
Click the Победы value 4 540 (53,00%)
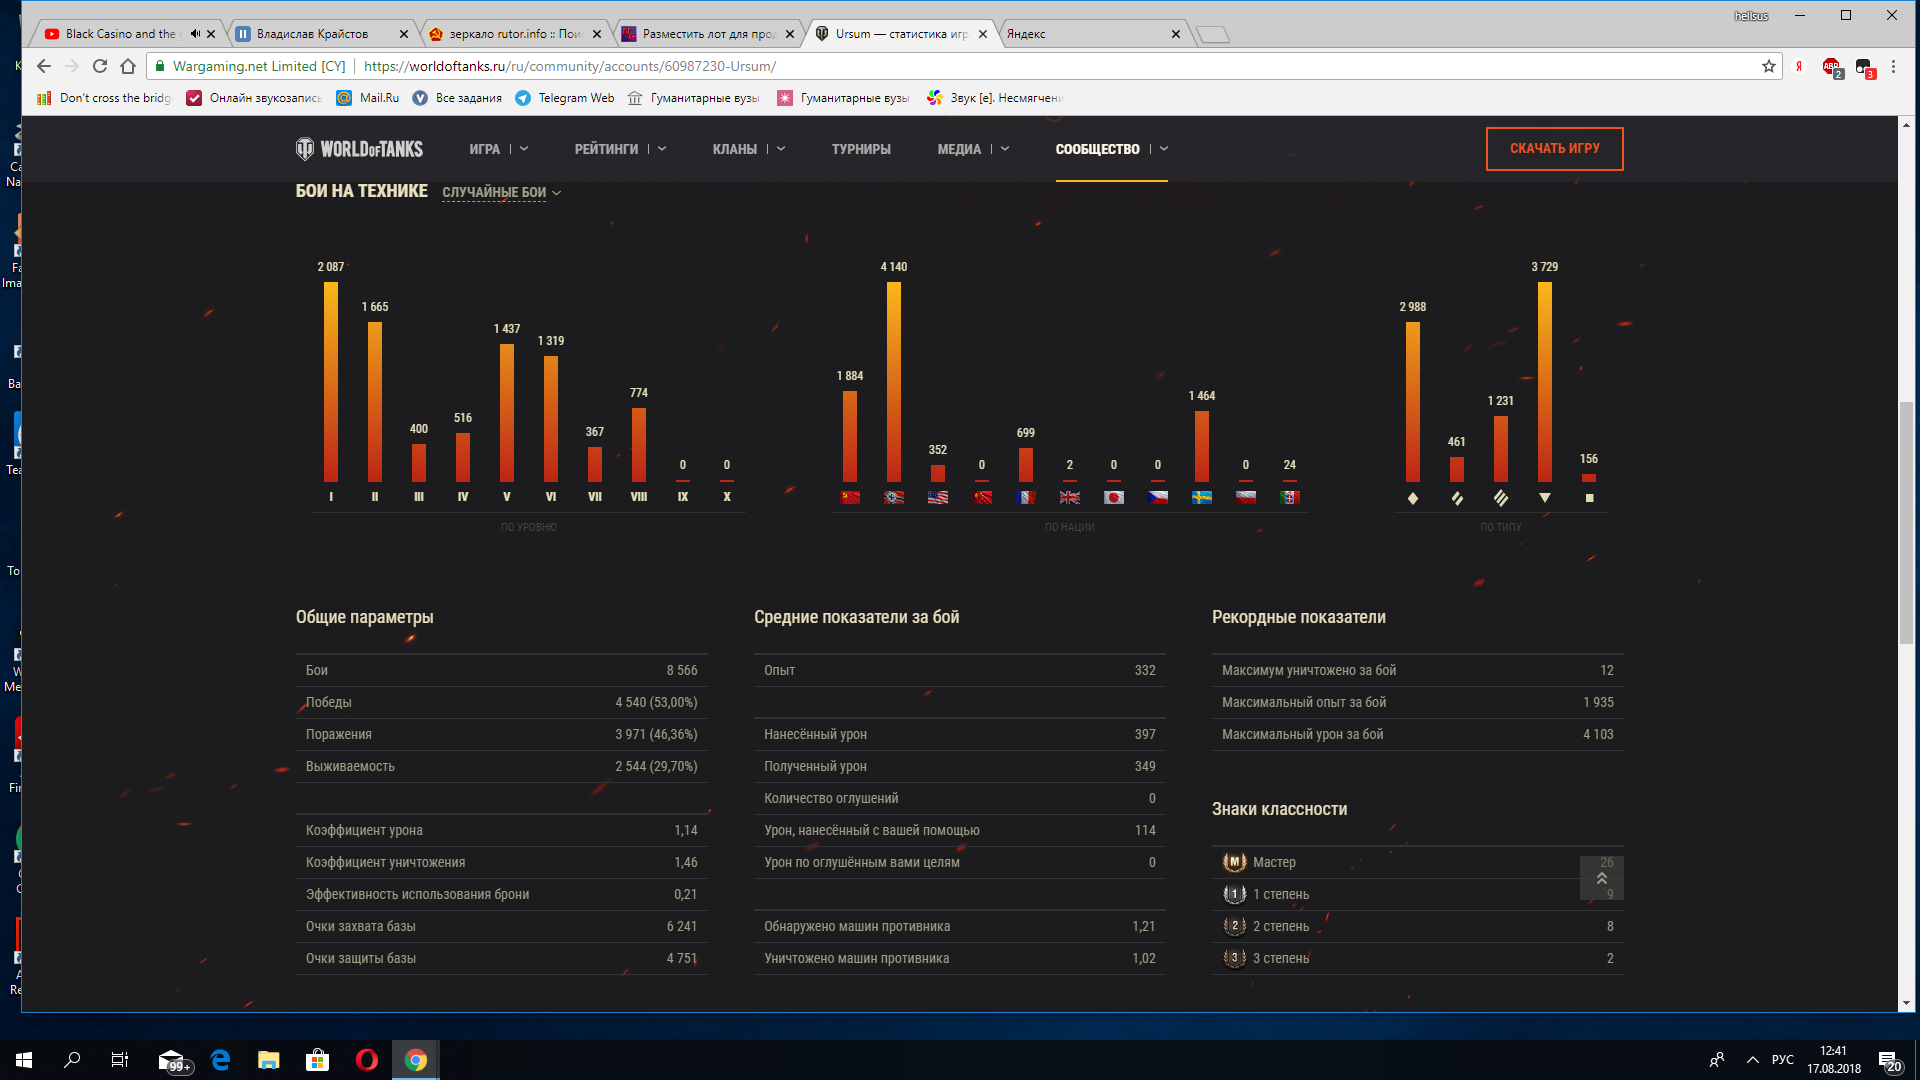coord(656,702)
